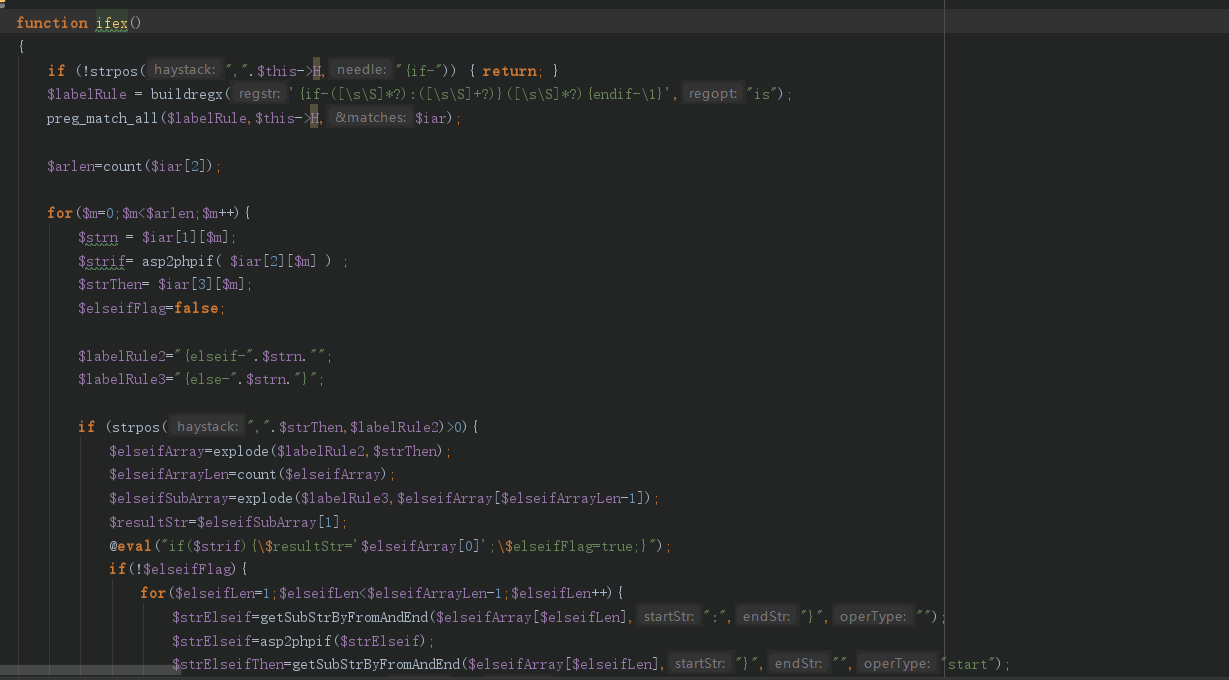Screen dimensions: 1229x680
Task: Select the regopt: parameter hint
Action: click(712, 94)
